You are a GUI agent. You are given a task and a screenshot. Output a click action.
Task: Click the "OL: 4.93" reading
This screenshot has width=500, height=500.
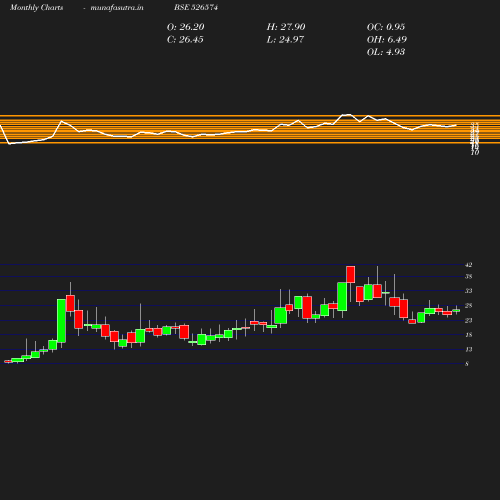click(x=386, y=52)
